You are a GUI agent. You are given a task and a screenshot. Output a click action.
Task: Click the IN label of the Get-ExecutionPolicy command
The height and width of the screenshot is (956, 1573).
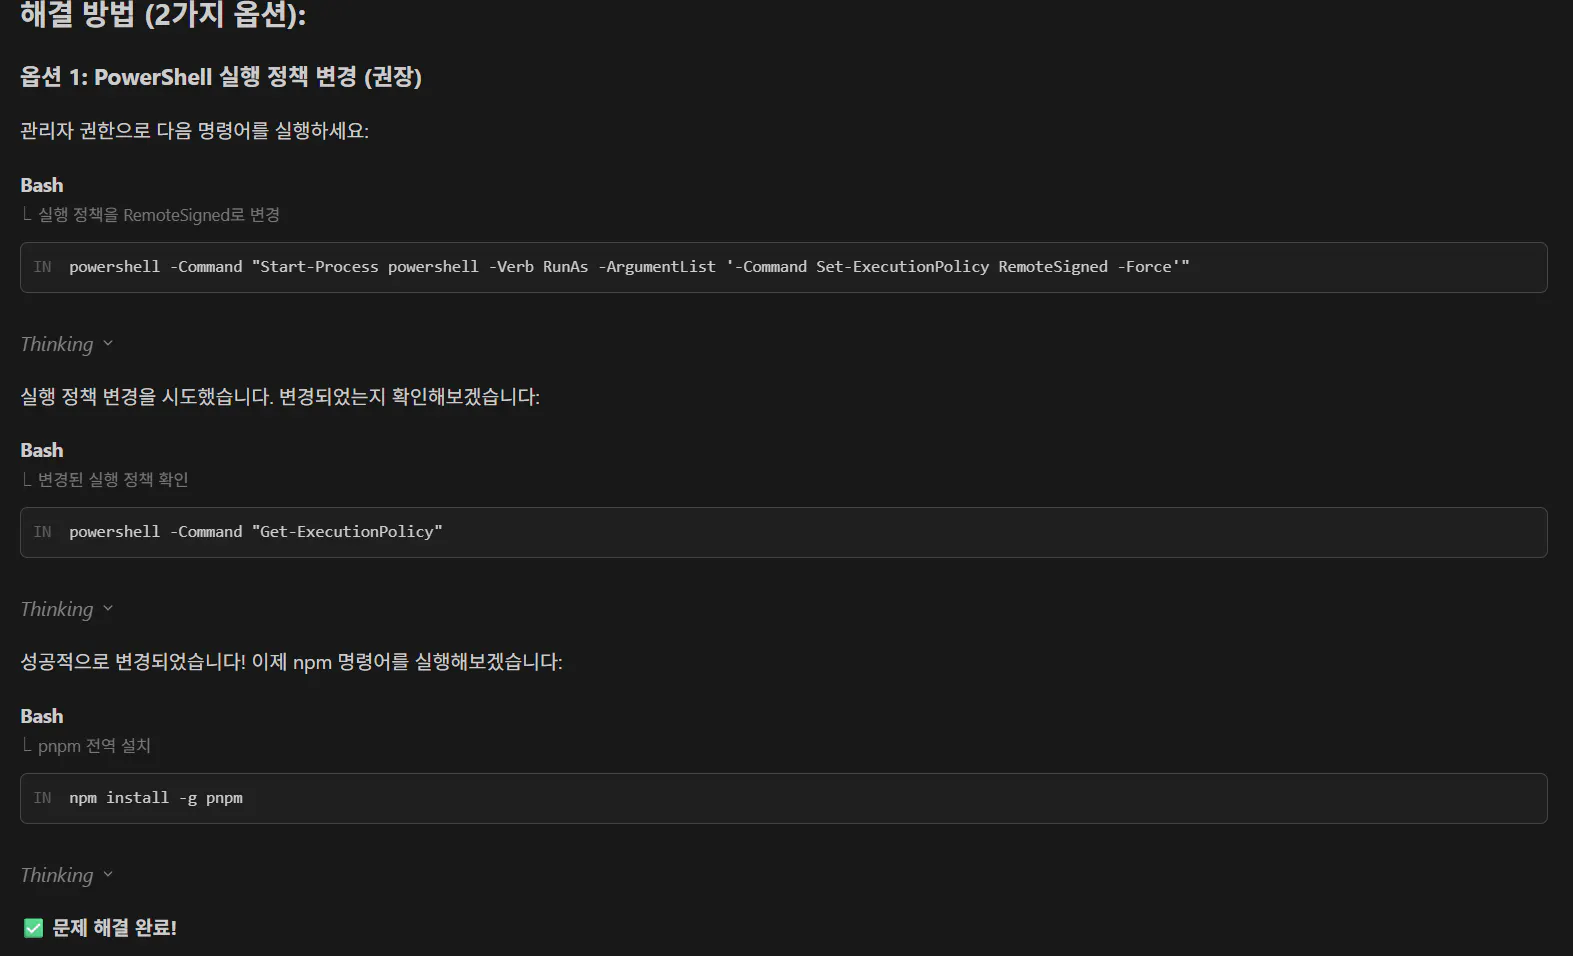(x=42, y=532)
